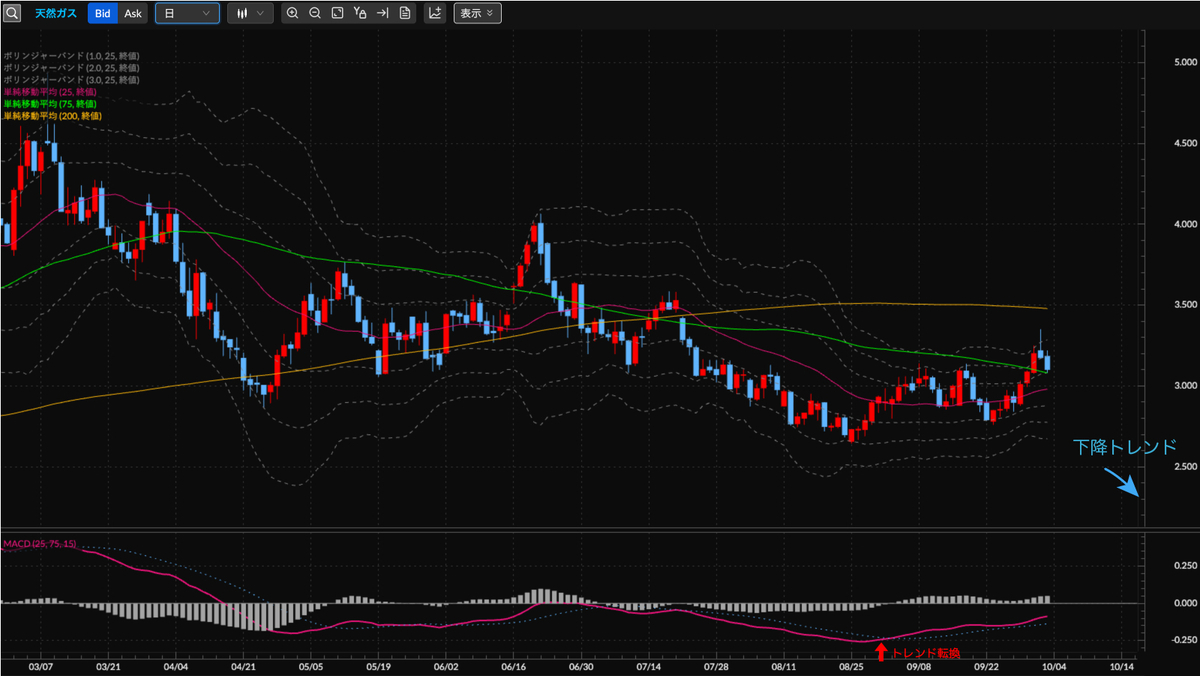
Task: Click the MACD (25, 75, 15) indicator label
Action: pyautogui.click(x=39, y=543)
